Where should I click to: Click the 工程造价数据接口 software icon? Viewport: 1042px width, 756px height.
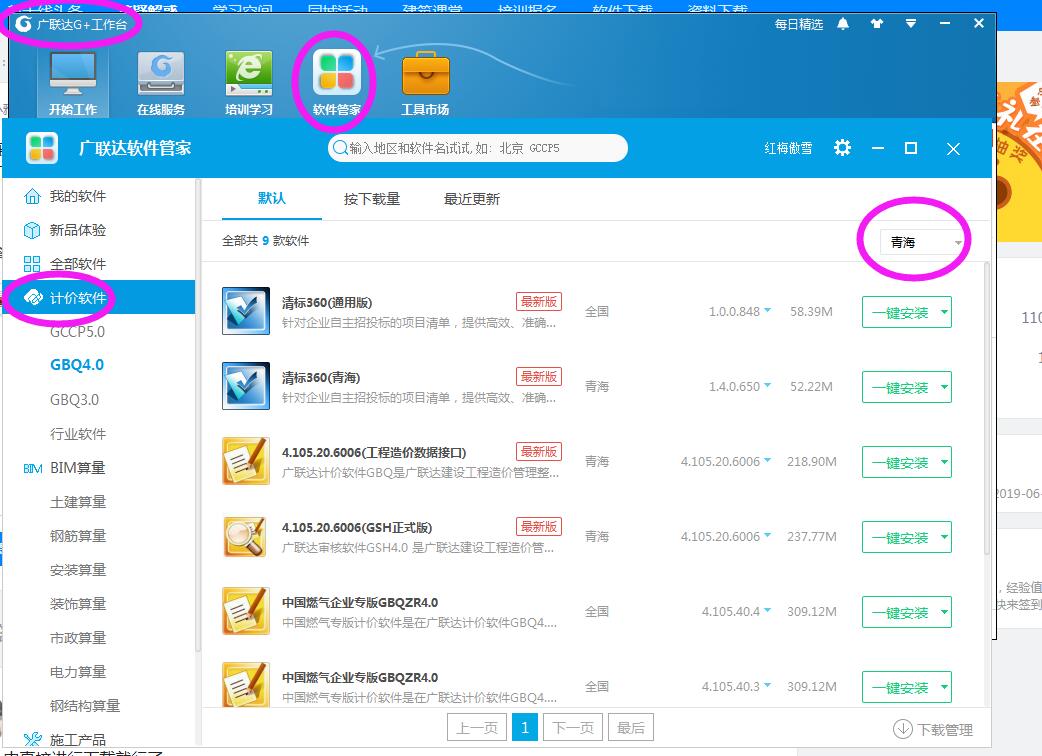click(246, 461)
